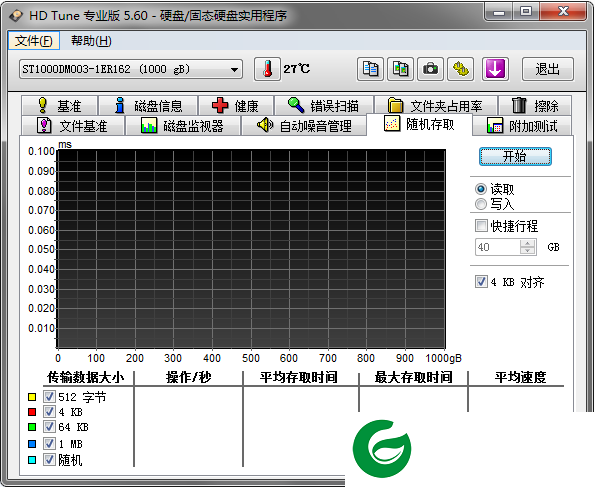
Task: Enable the 快捷行程 checkbox
Action: click(481, 226)
